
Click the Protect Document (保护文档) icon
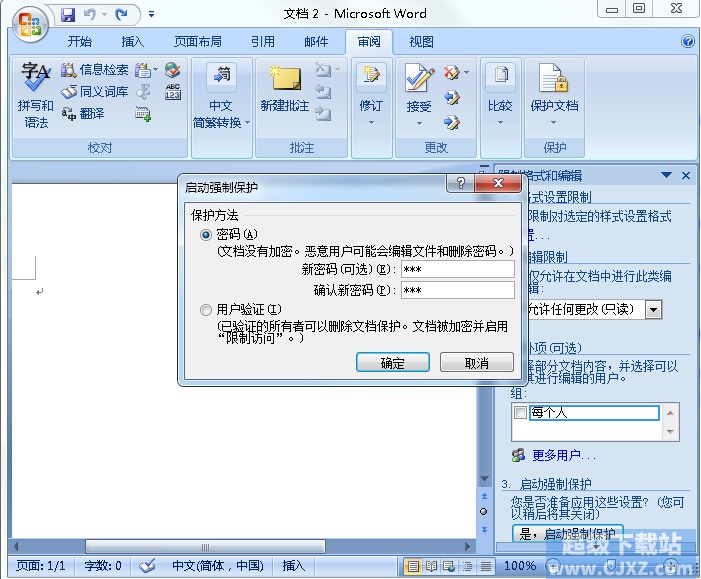553,90
